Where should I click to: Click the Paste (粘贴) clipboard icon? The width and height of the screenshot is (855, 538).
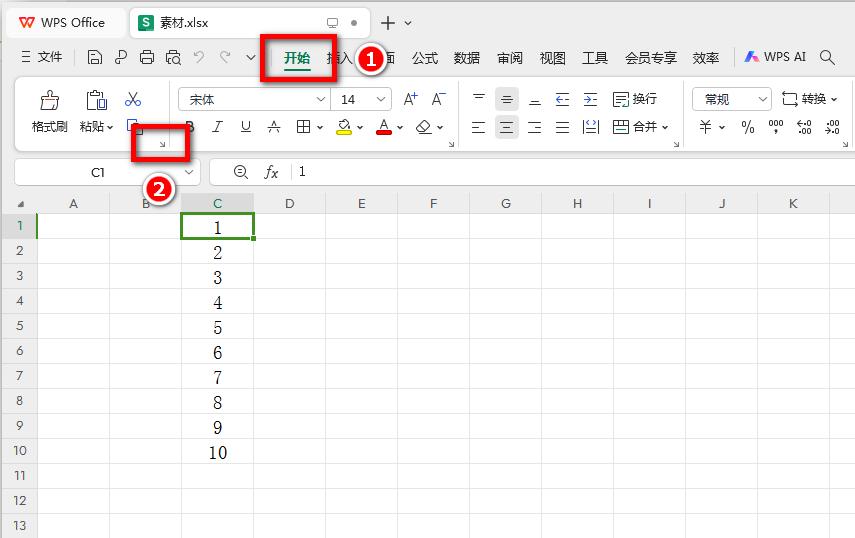97,101
